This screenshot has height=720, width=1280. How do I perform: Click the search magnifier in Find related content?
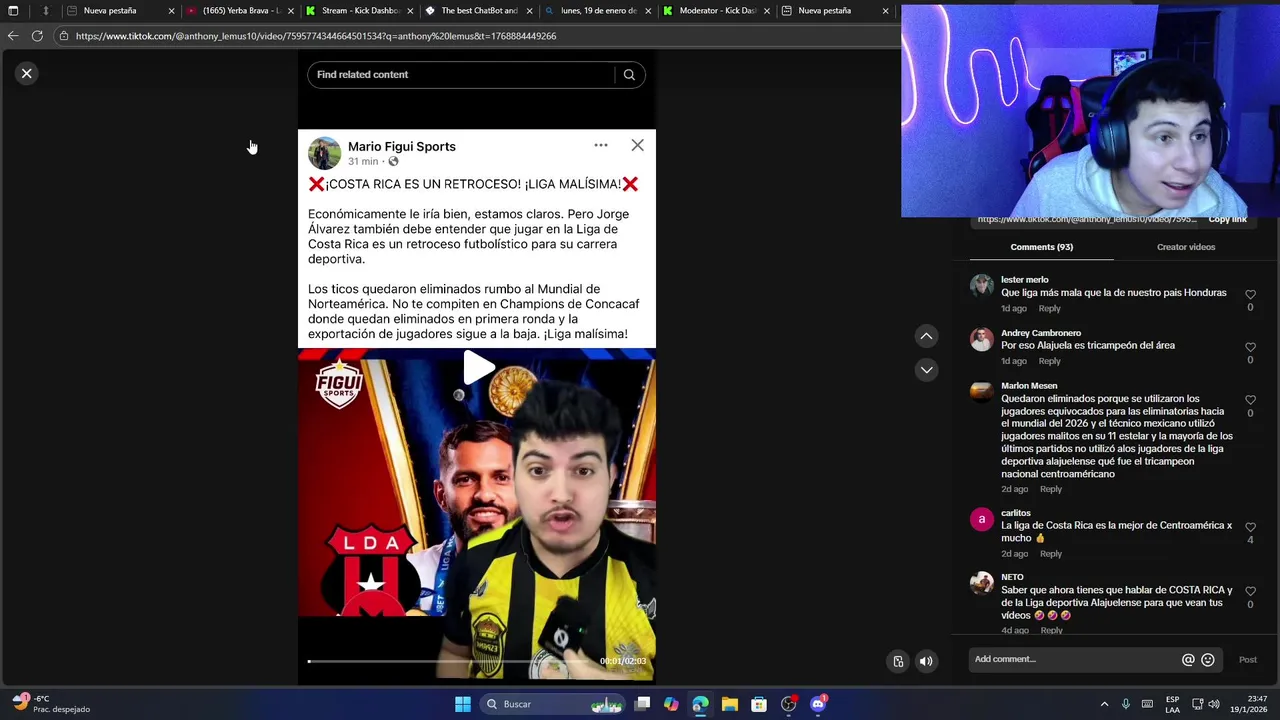point(629,75)
